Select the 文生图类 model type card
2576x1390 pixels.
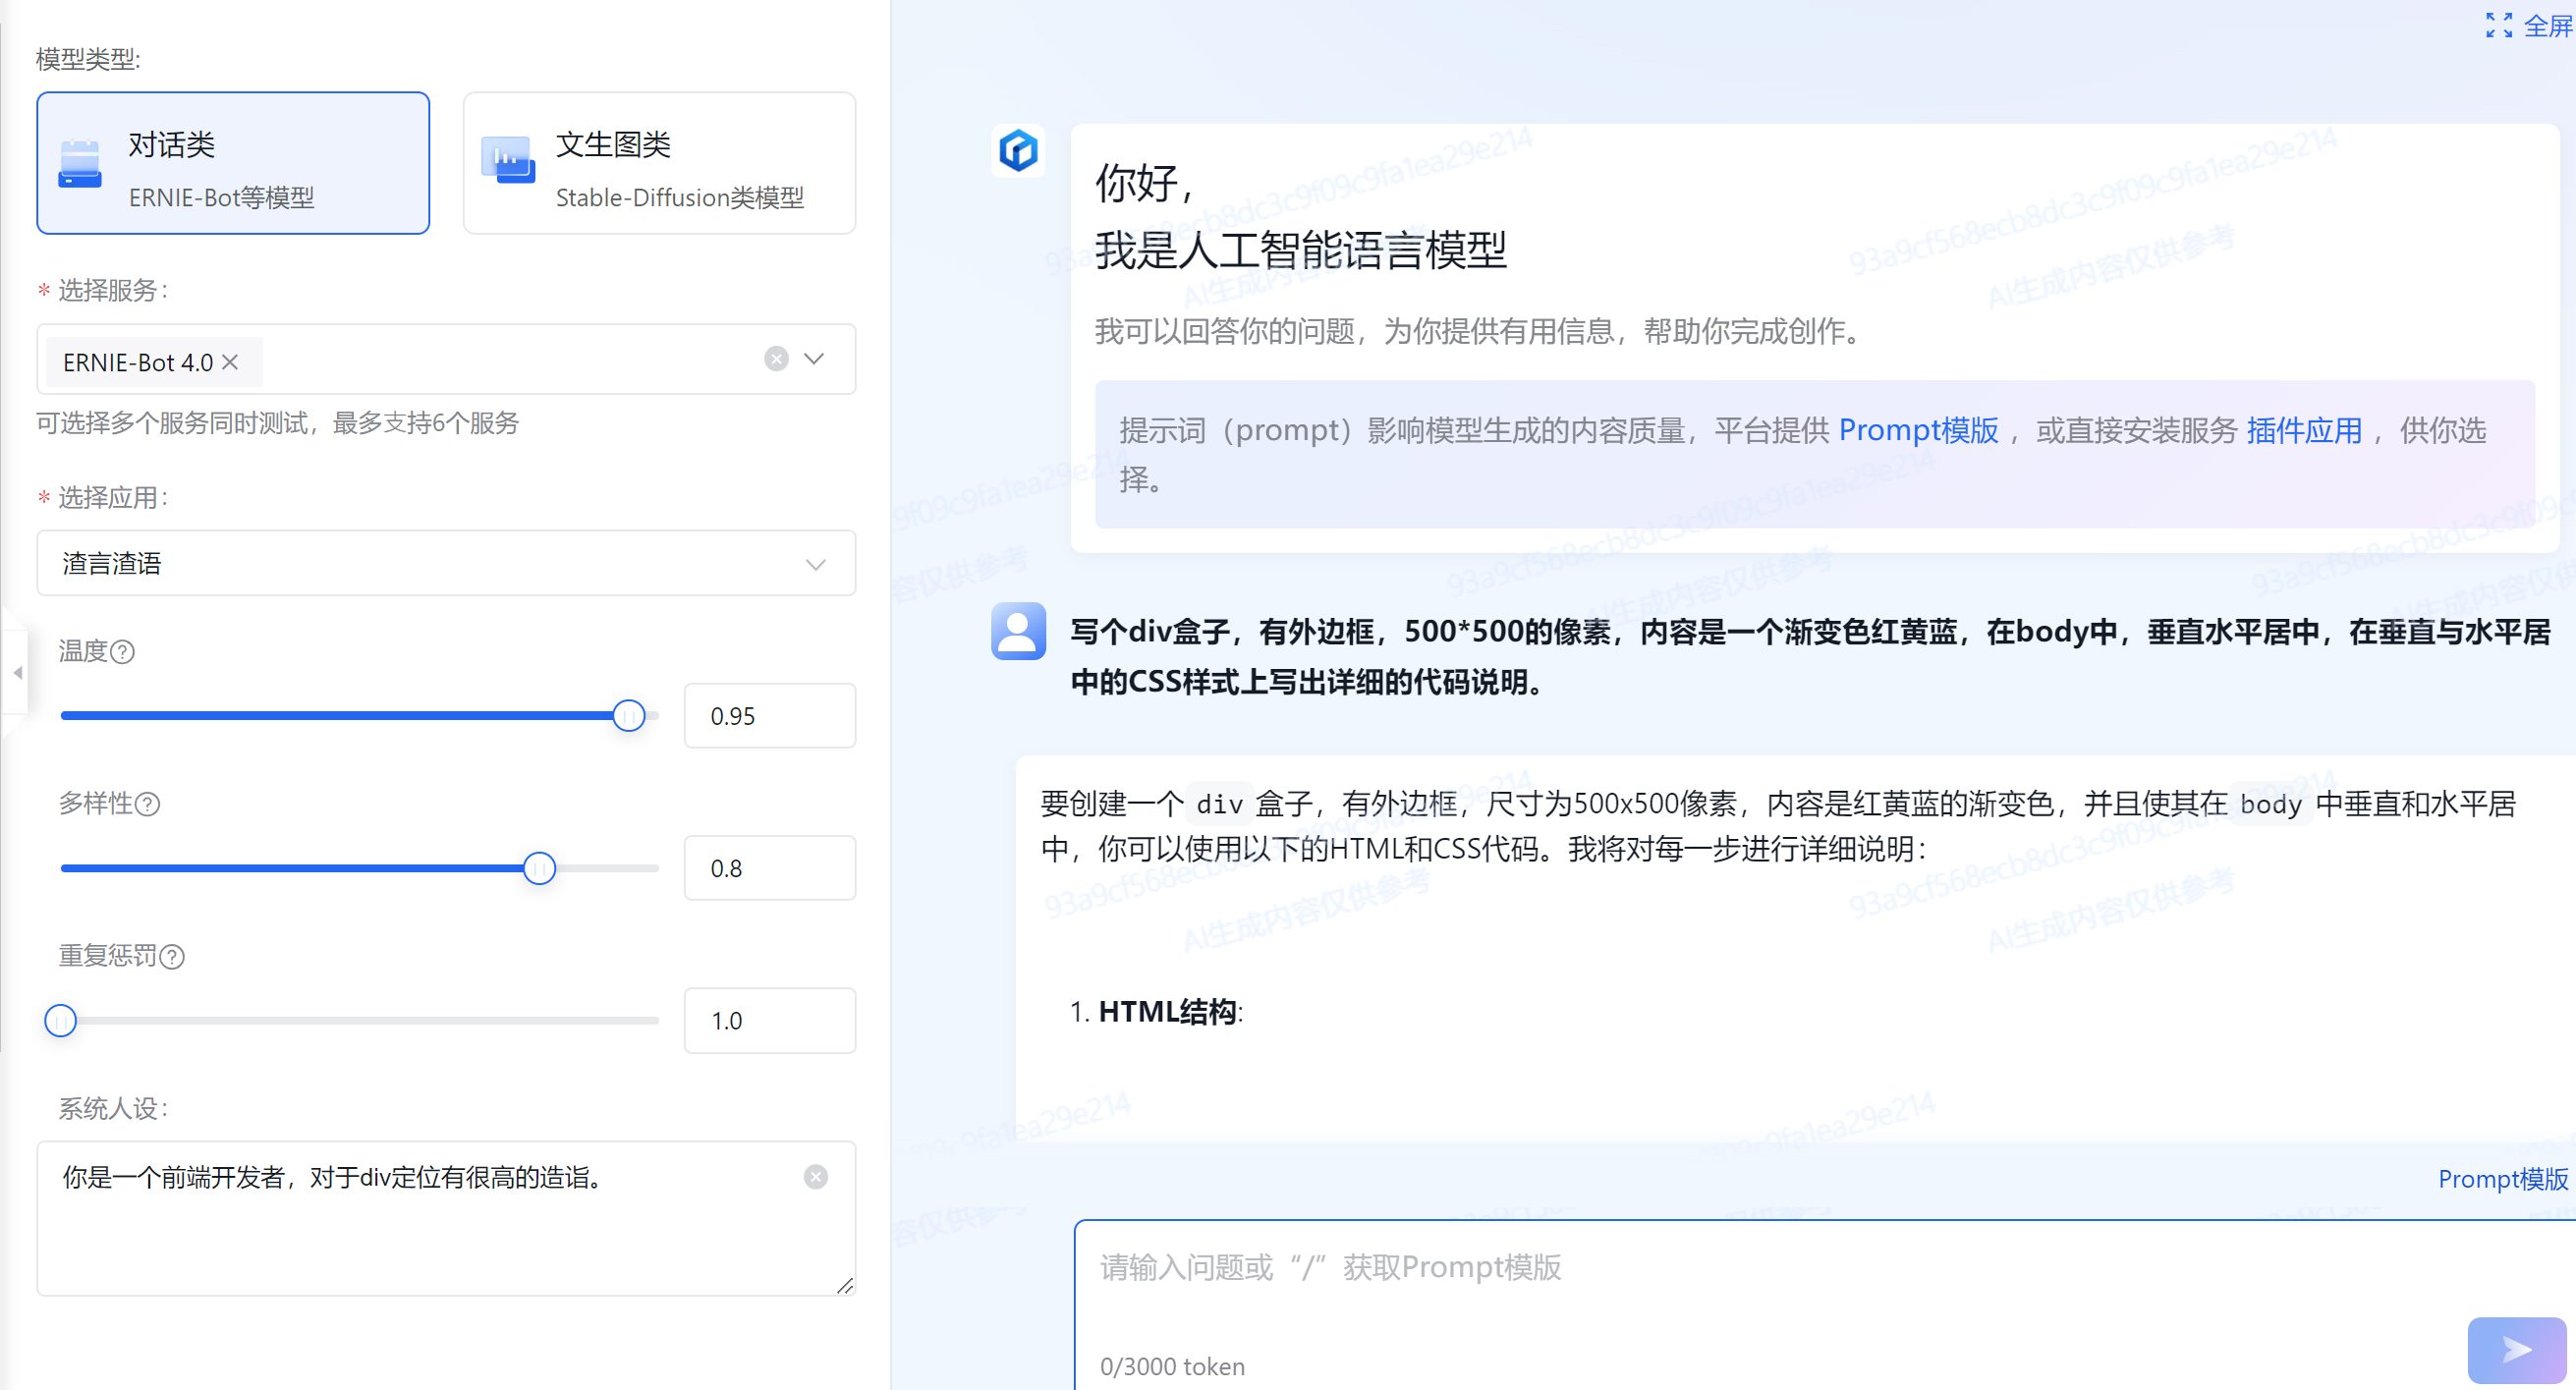pos(659,163)
